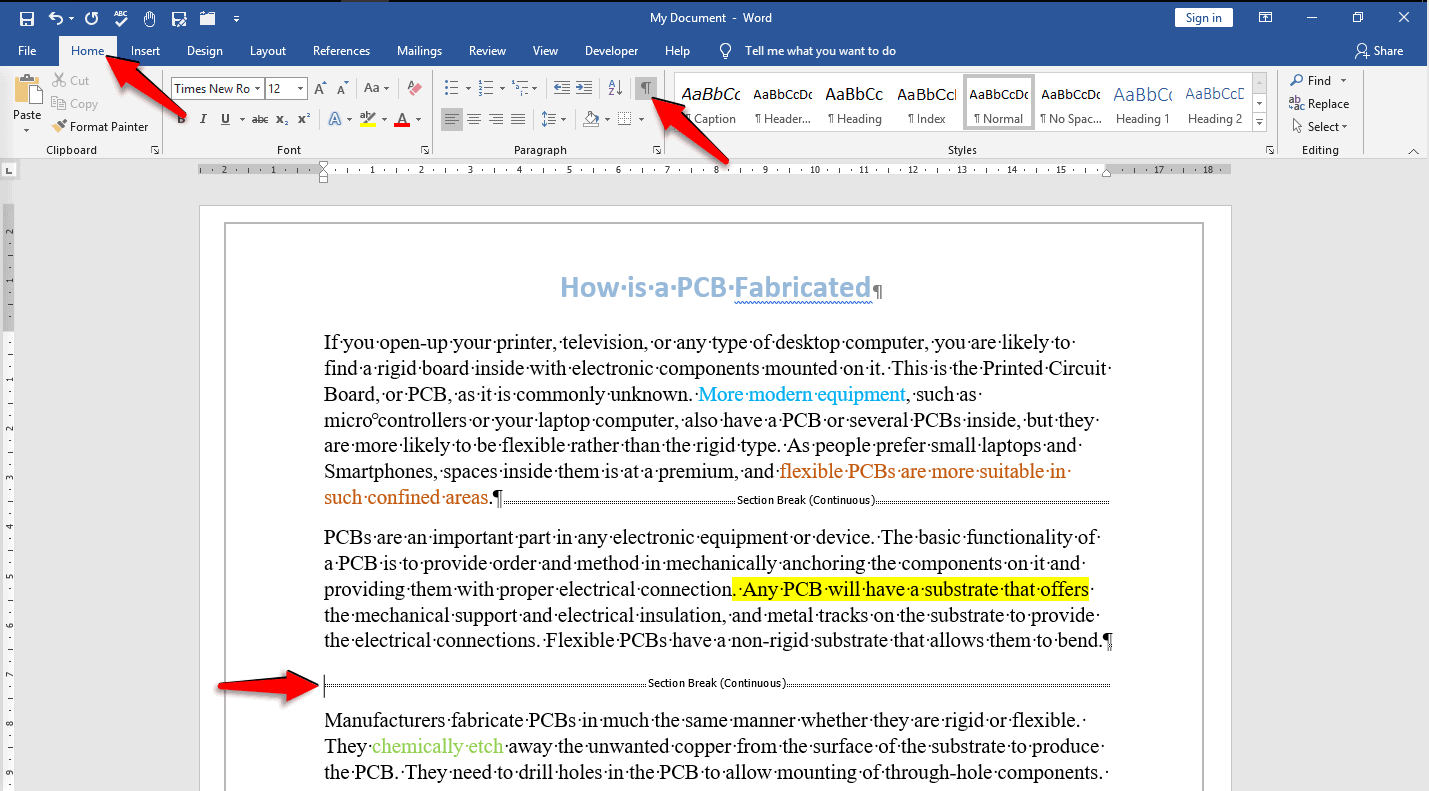Expand the Styles gallery more arrow
1429x791 pixels.
1260,122
